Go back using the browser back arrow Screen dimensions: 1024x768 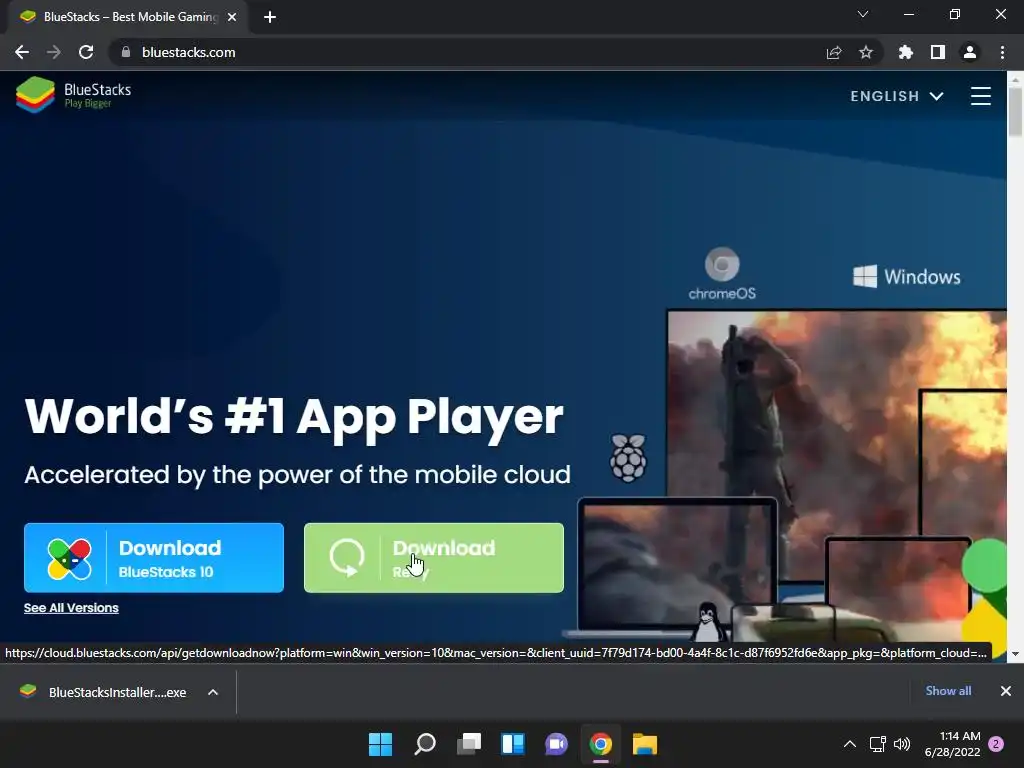click(x=22, y=52)
